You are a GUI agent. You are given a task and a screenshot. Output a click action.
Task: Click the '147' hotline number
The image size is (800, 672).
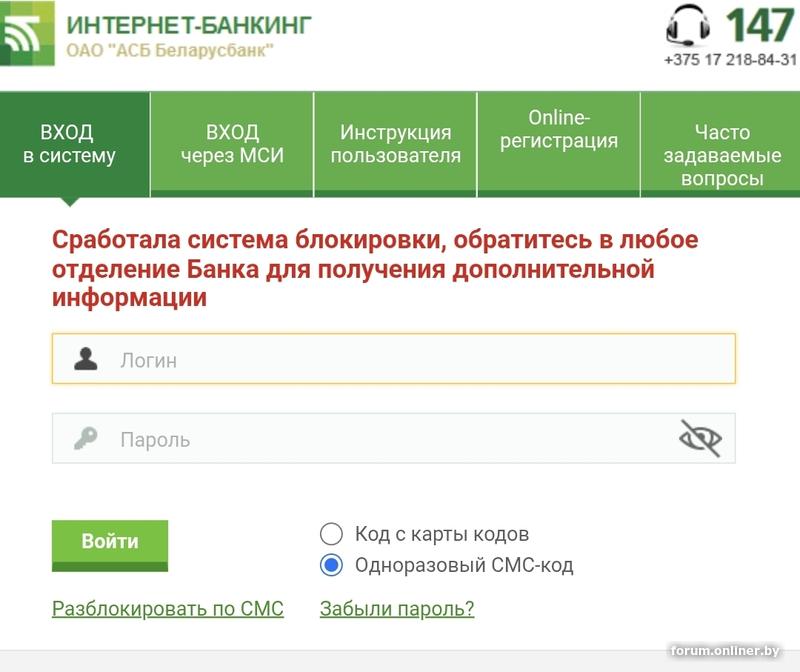[x=760, y=25]
